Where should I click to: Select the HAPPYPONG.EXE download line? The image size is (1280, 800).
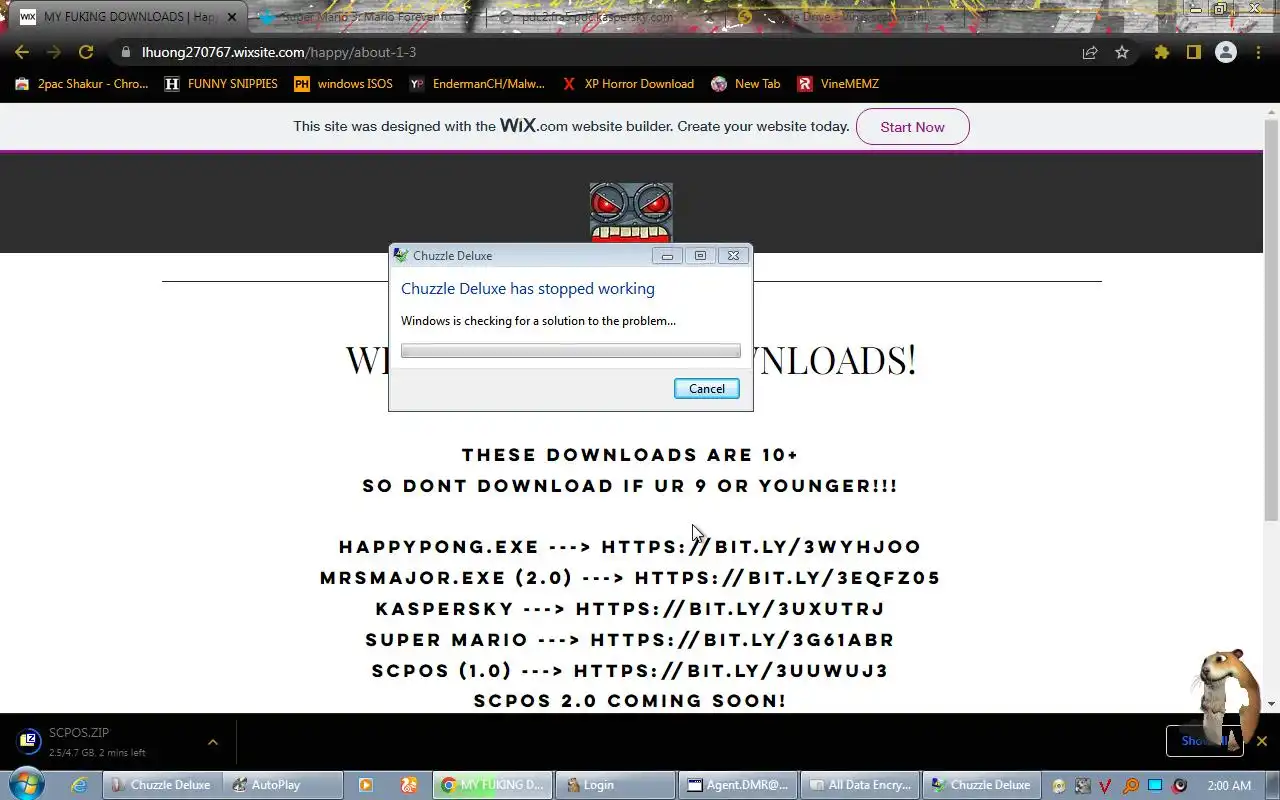pyautogui.click(x=630, y=547)
